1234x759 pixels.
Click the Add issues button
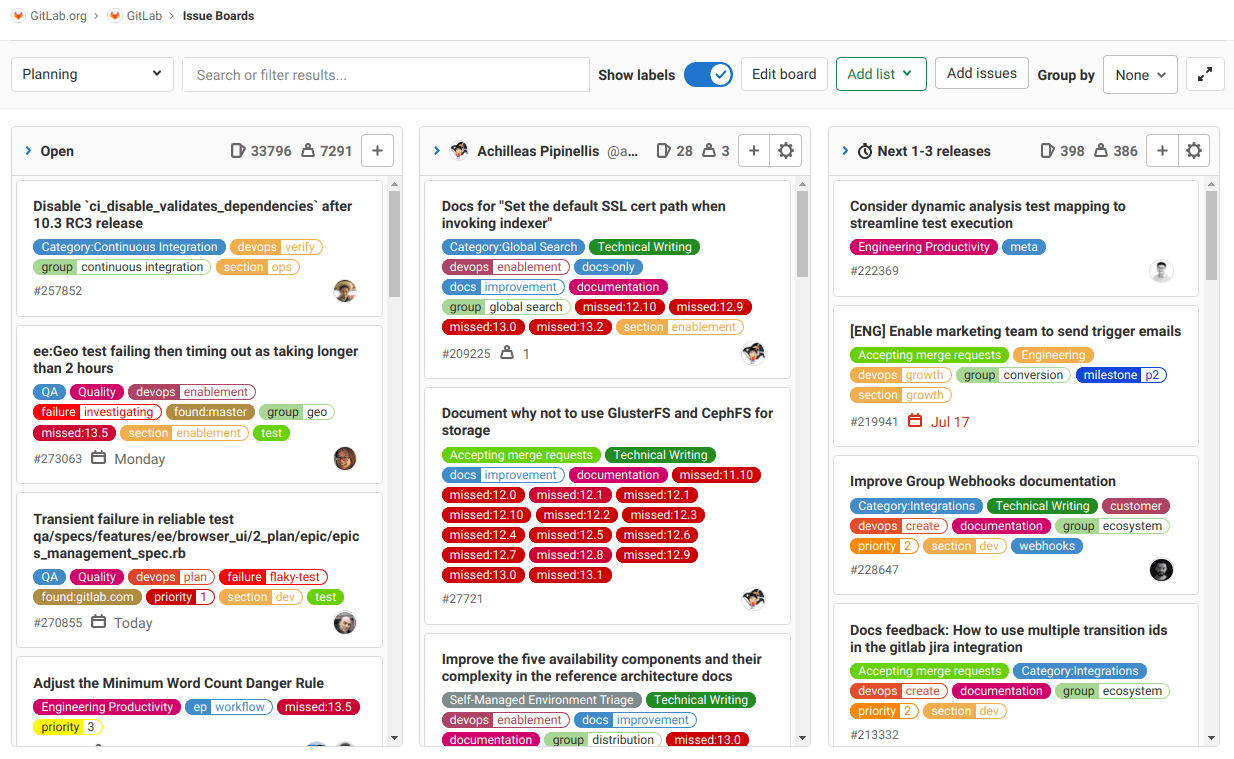(x=981, y=72)
